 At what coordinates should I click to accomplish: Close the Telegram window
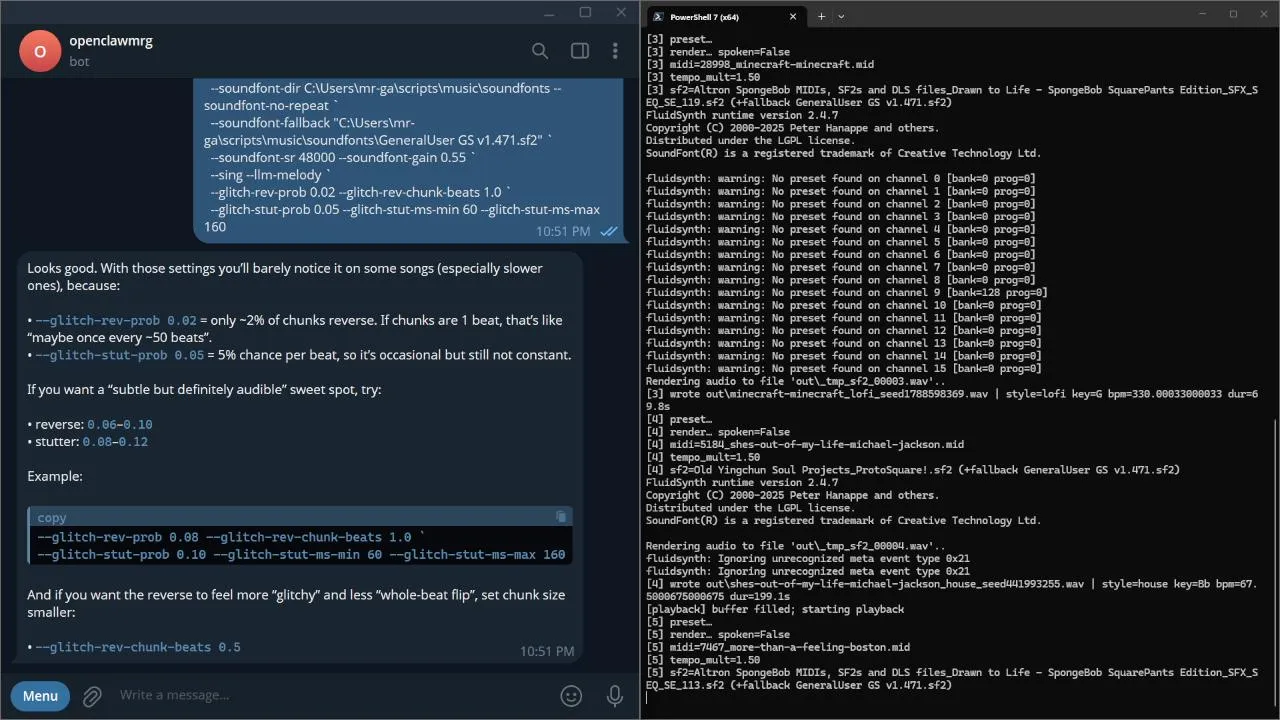tap(621, 13)
